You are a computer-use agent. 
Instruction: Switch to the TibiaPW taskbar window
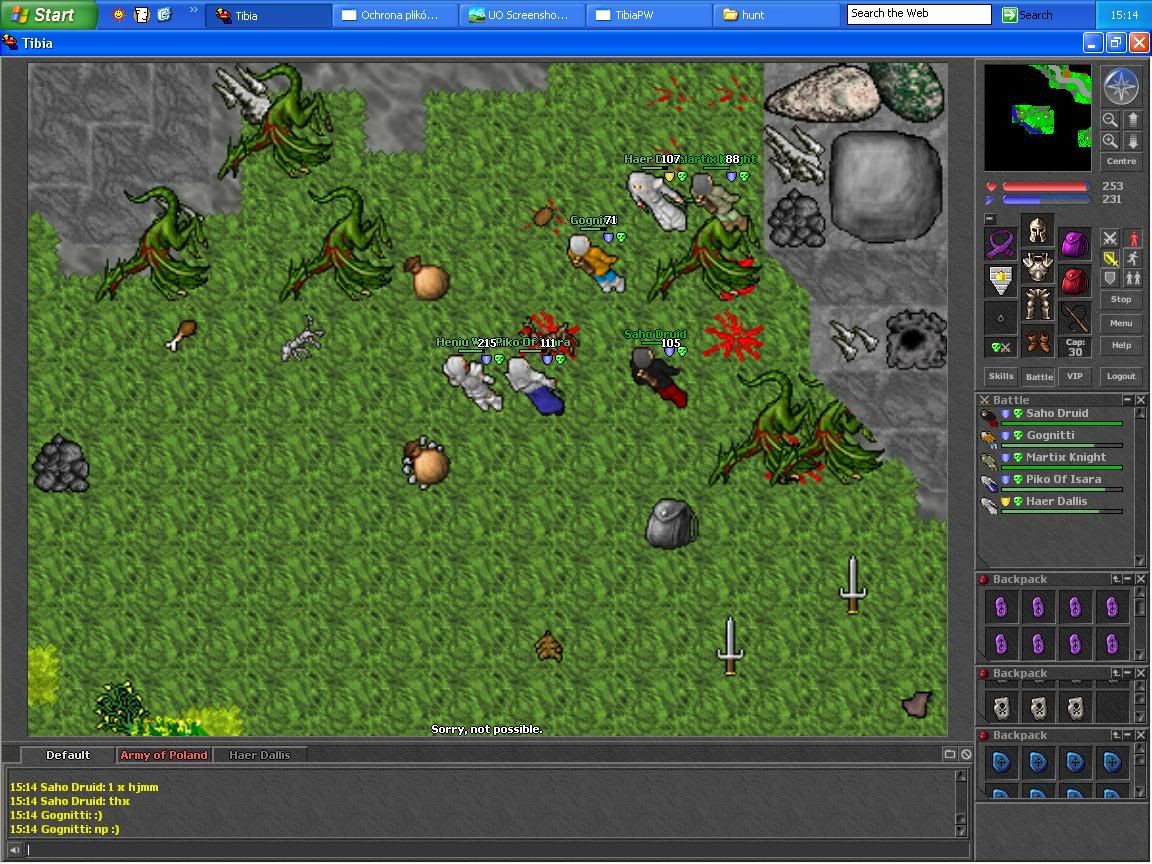coord(649,15)
